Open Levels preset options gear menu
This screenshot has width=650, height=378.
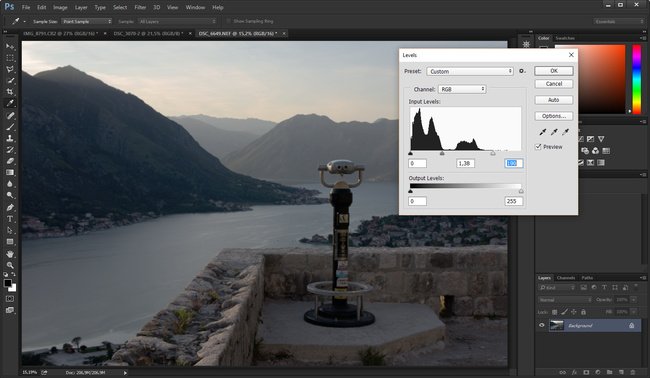point(522,71)
